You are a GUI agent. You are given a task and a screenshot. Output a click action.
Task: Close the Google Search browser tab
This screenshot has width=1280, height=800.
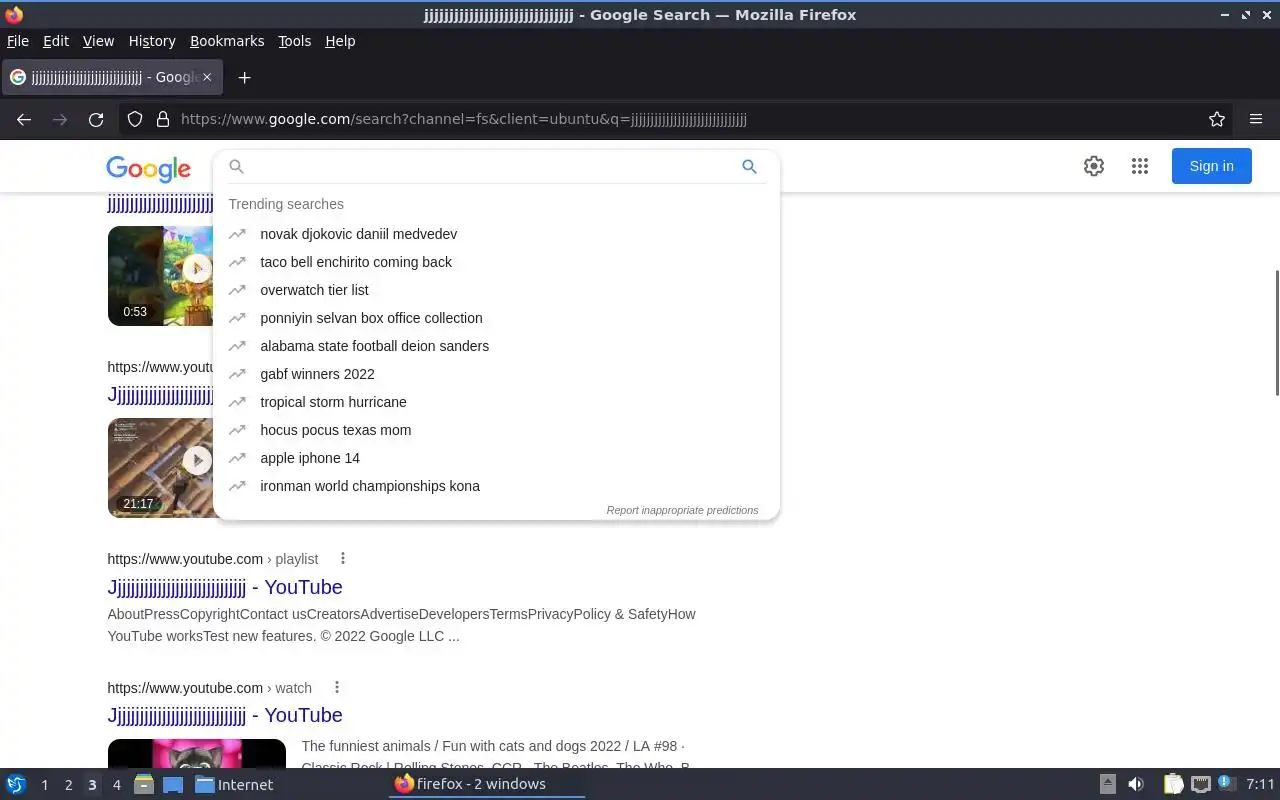point(207,77)
